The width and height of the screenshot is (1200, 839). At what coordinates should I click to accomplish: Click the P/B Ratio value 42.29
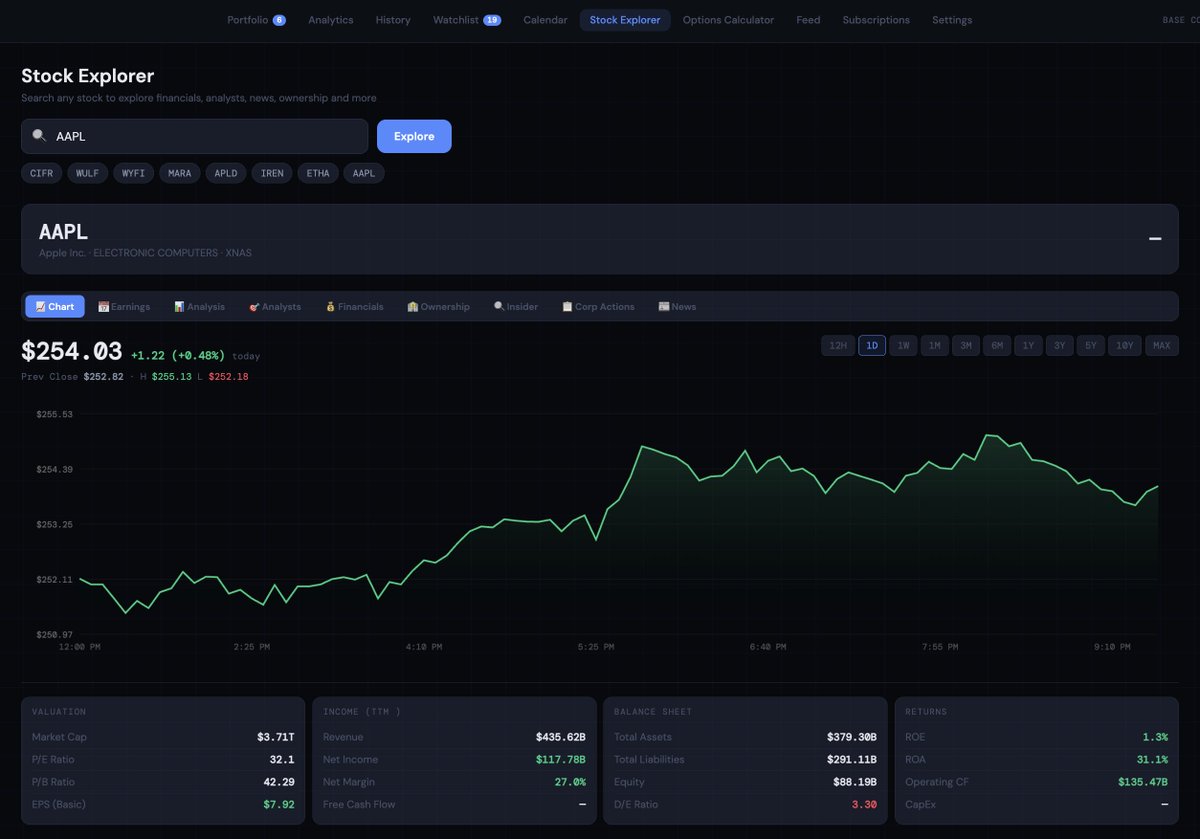click(279, 782)
